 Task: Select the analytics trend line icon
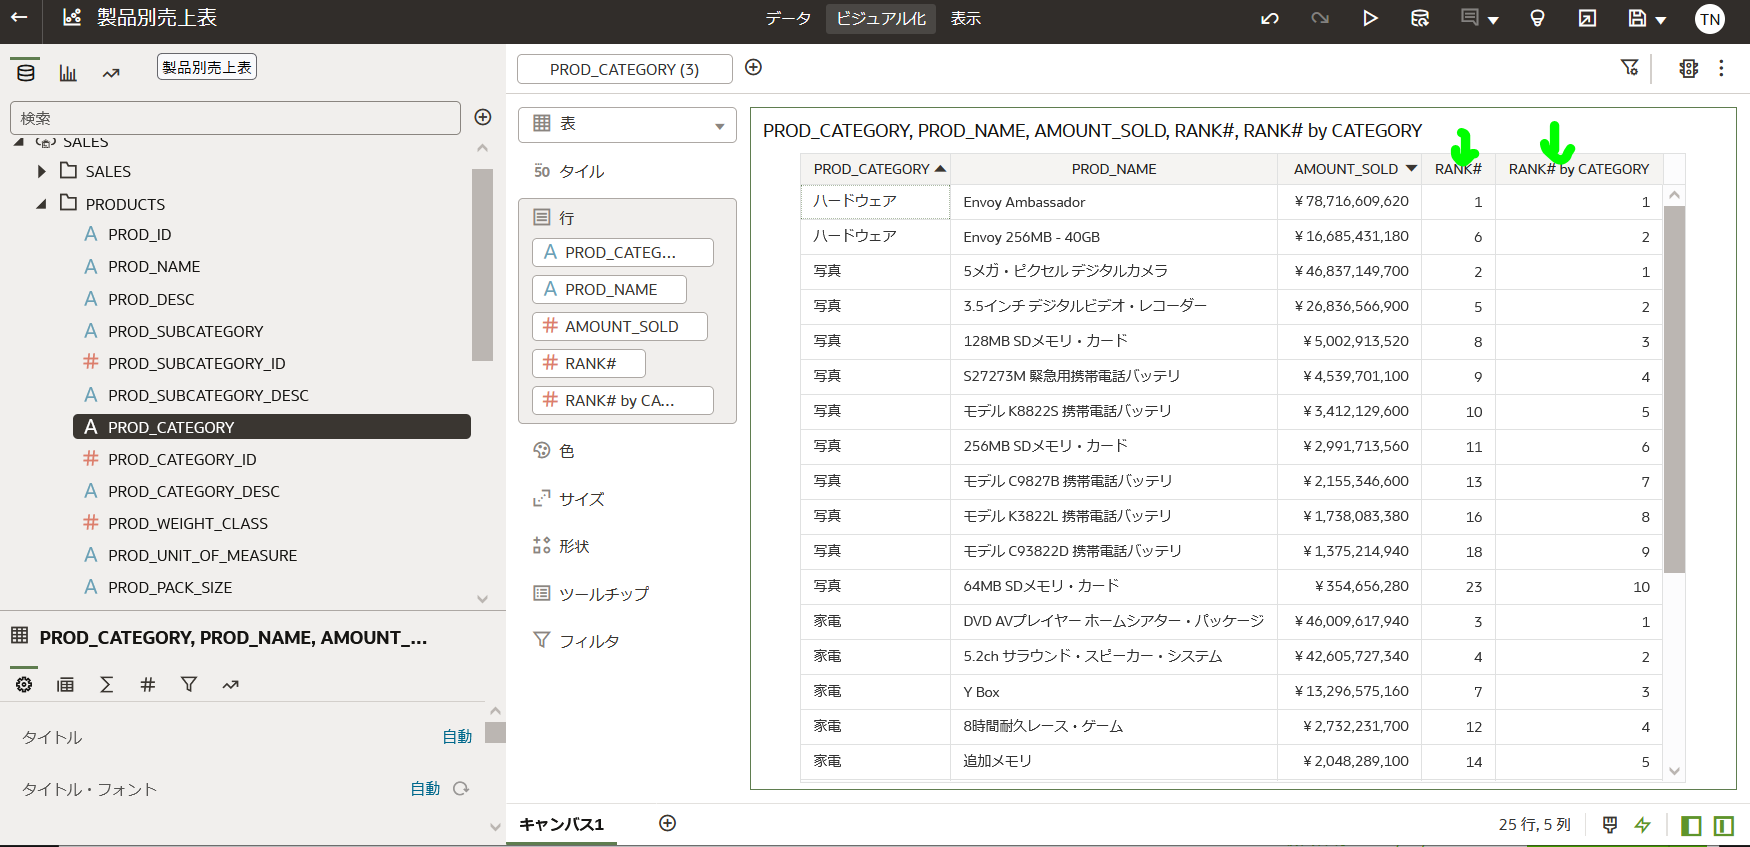(111, 72)
